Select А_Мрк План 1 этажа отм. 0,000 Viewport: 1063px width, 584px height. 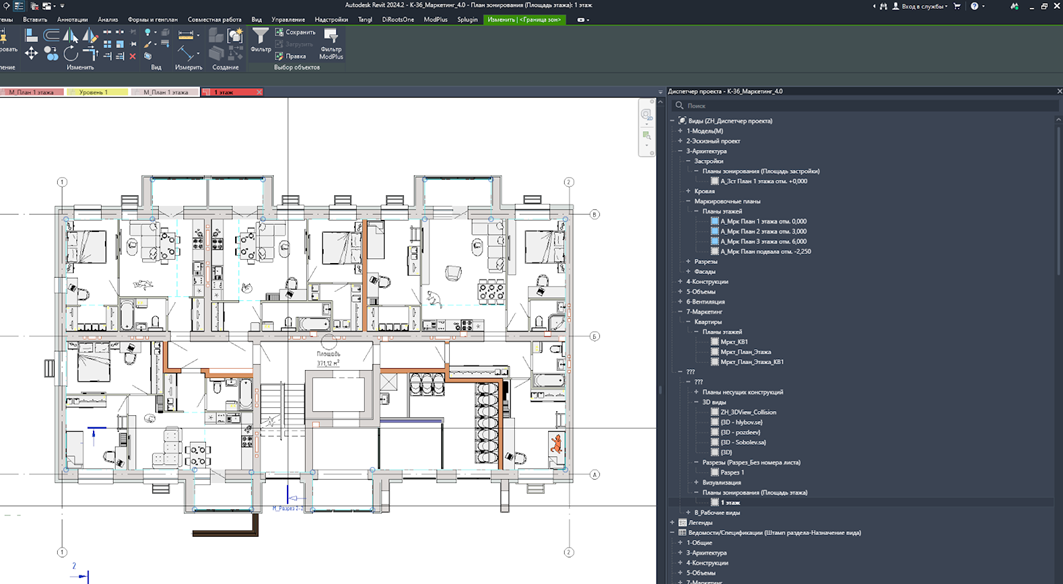click(x=763, y=221)
